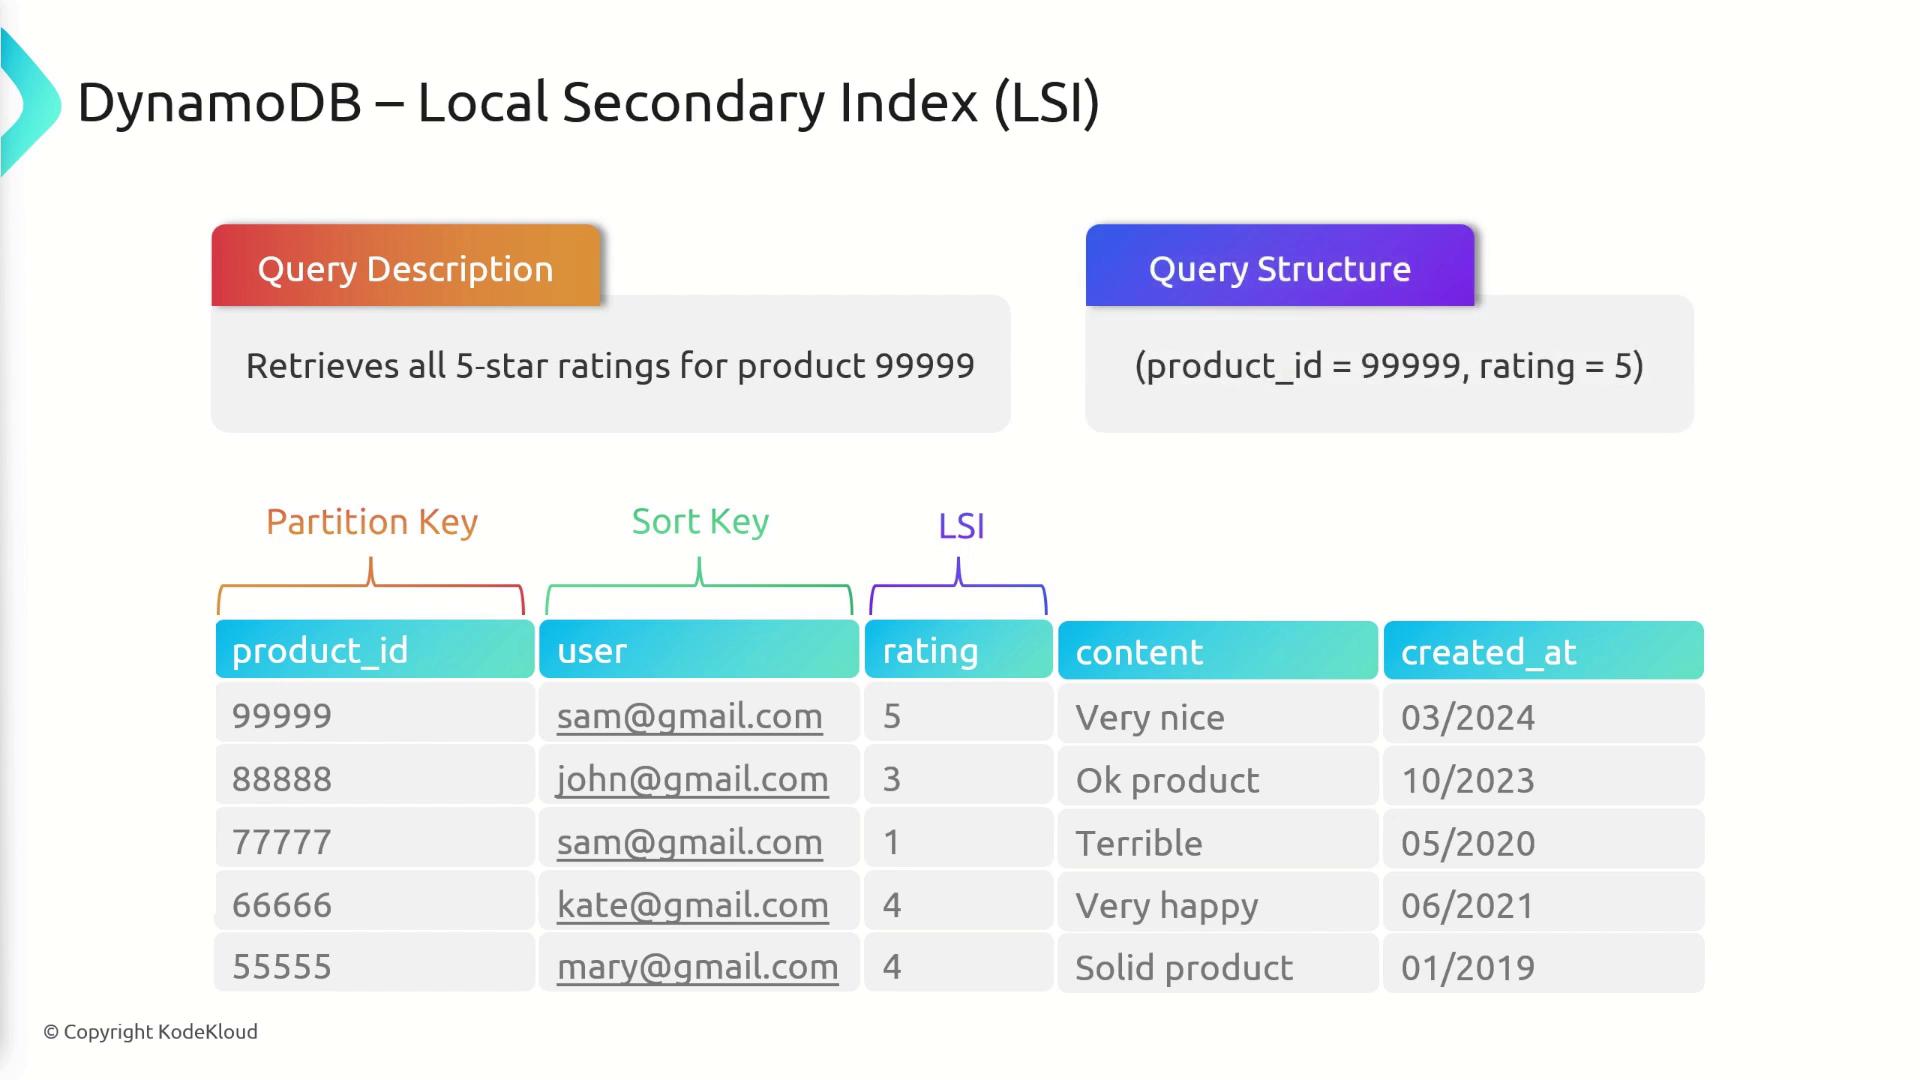
Task: Select the 'Terrible' content cell
Action: (1139, 843)
